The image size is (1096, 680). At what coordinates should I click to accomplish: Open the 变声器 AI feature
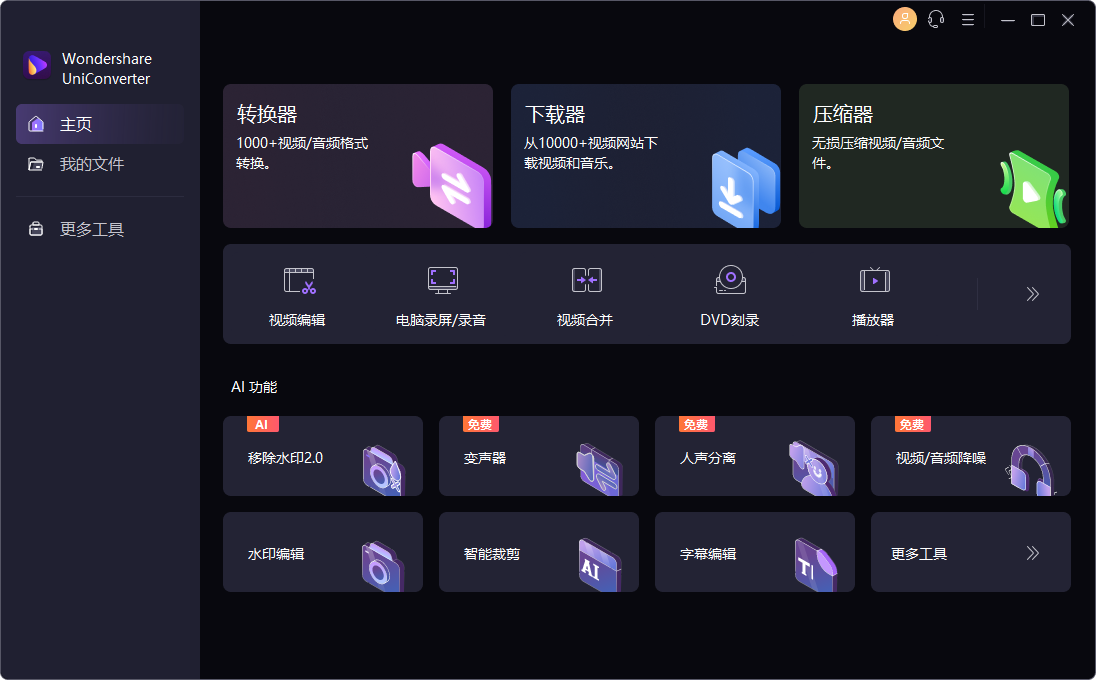tap(538, 456)
